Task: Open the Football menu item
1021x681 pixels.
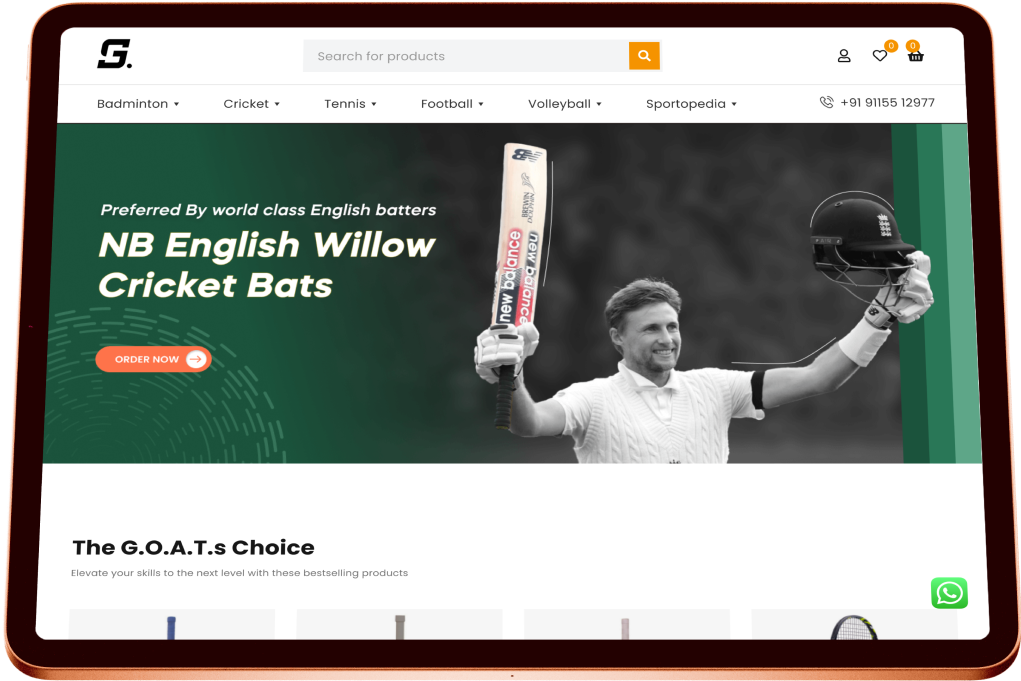Action: click(452, 104)
